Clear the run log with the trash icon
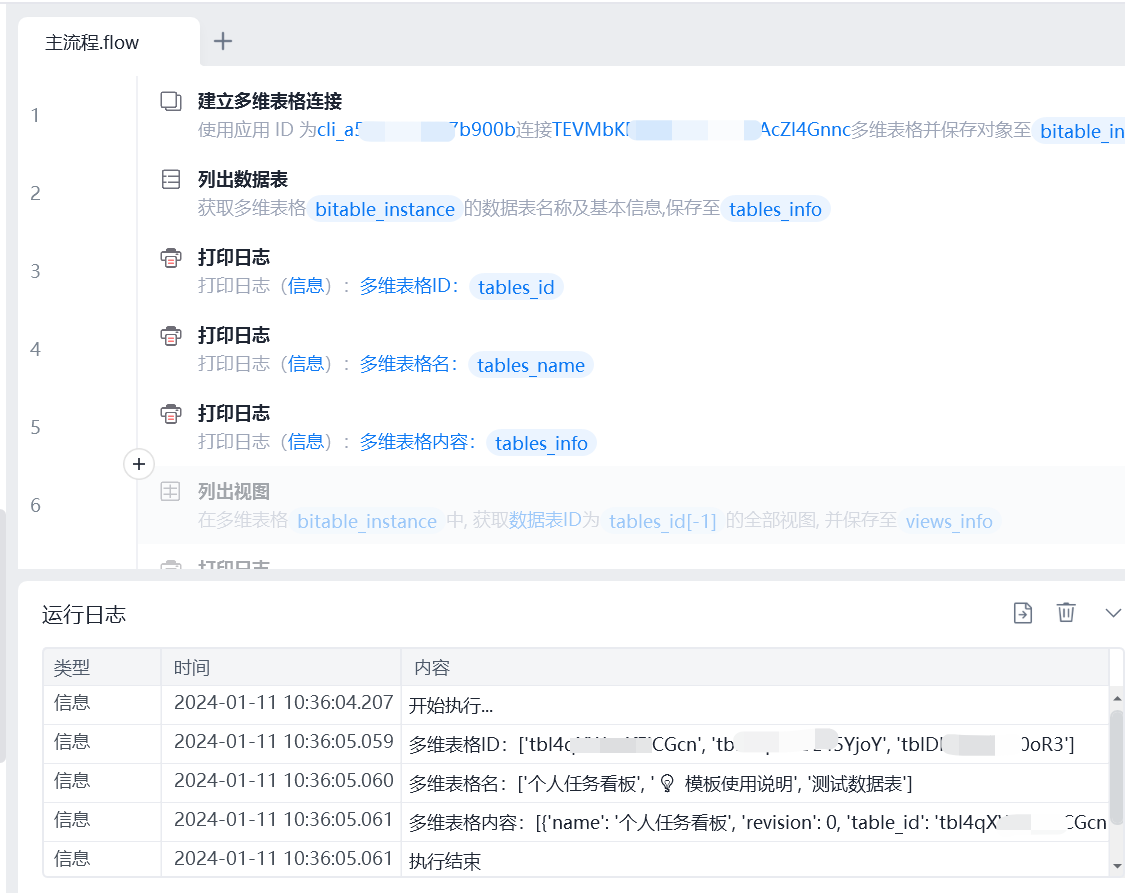Screen dimensions: 1125x893 (1066, 613)
